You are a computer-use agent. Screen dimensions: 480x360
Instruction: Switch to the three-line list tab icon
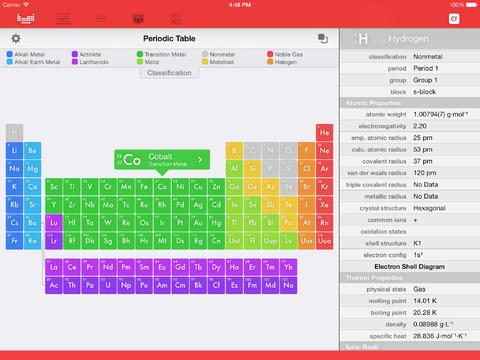coord(101,18)
